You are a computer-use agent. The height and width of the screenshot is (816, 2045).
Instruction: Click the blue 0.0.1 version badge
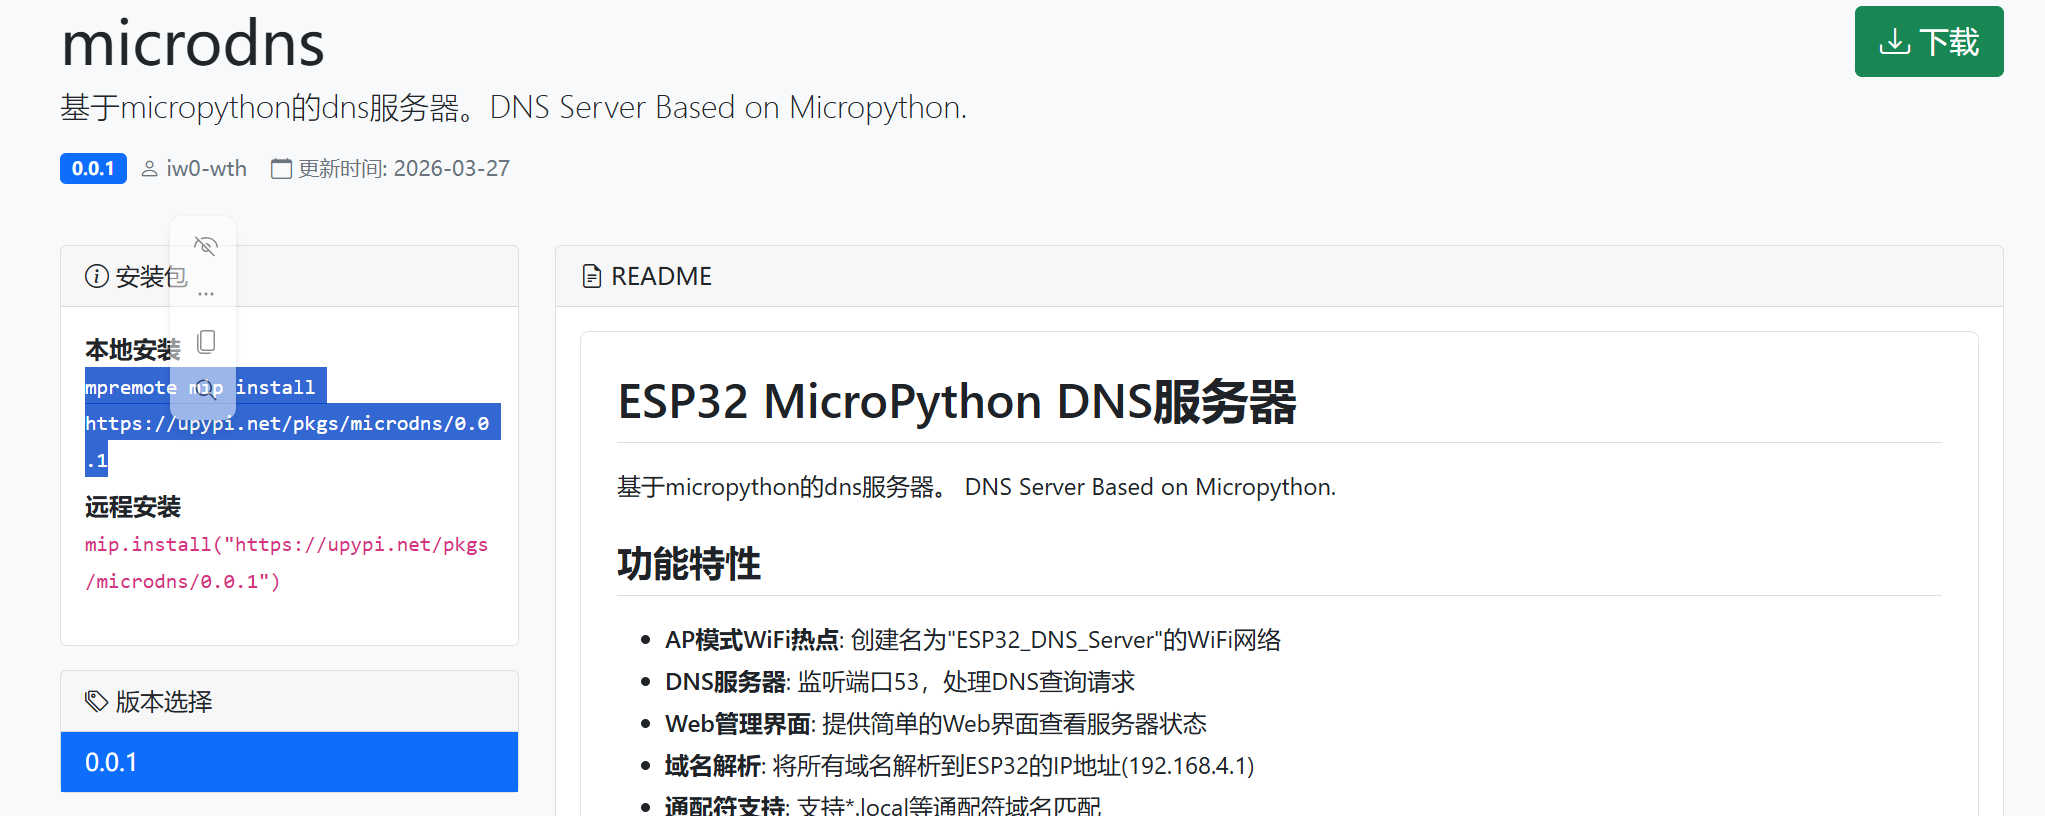coord(93,169)
